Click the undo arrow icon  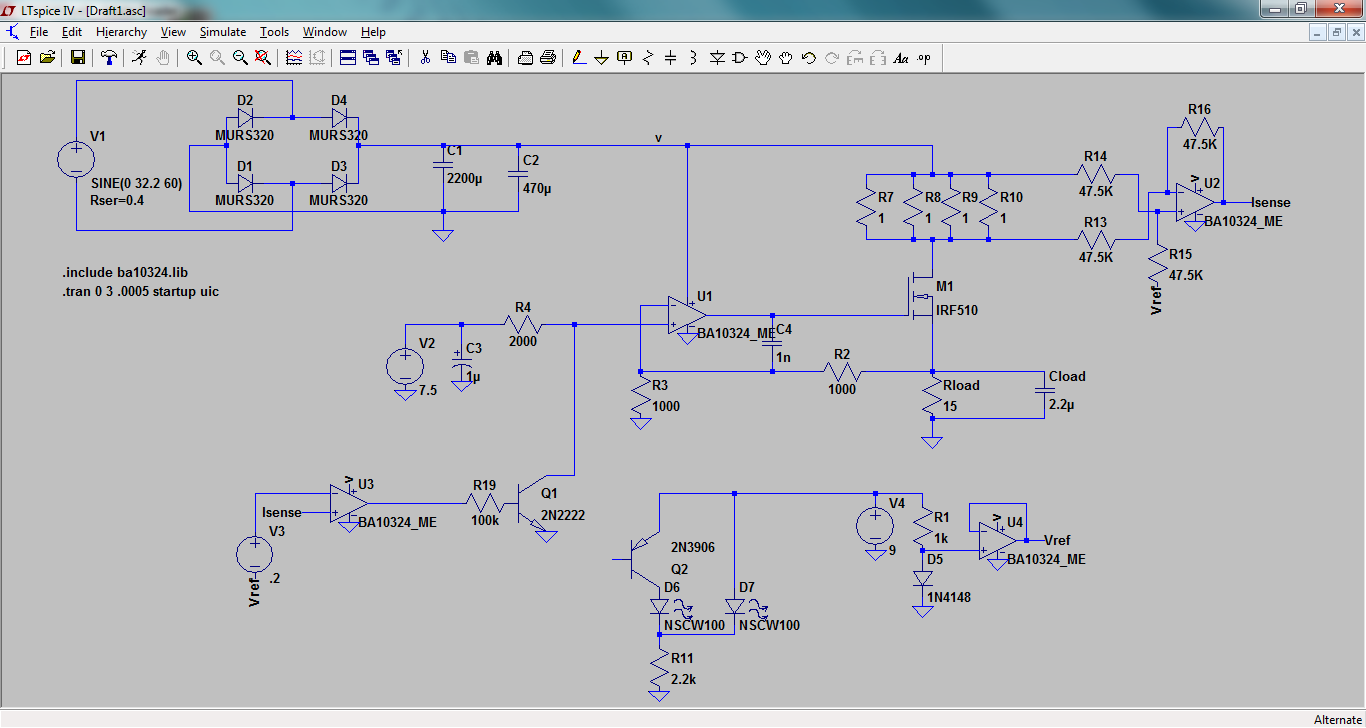tap(809, 58)
